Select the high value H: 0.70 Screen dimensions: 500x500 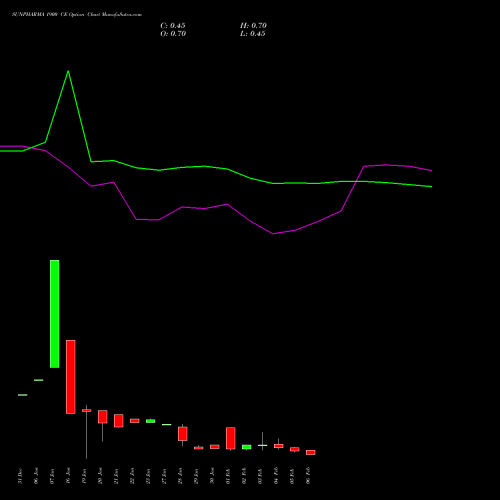click(x=253, y=26)
